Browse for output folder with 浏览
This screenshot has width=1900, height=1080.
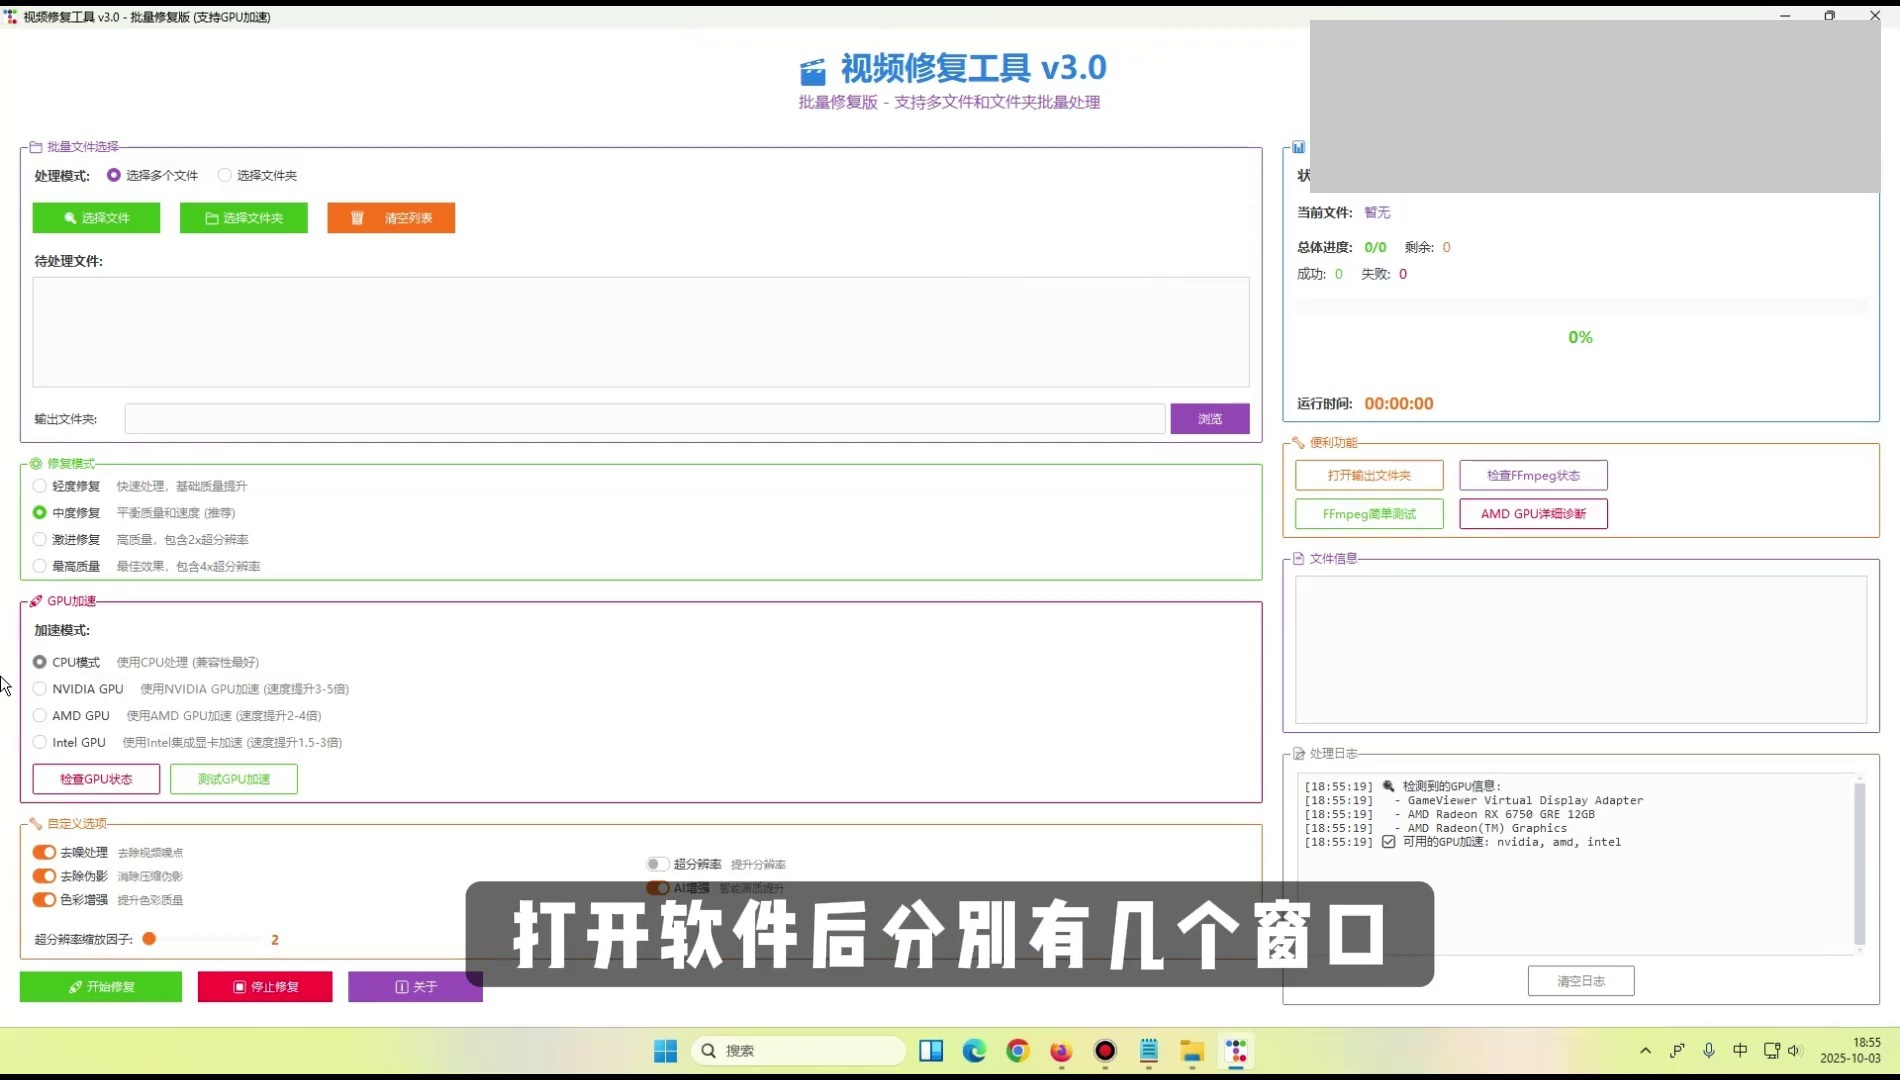1210,419
